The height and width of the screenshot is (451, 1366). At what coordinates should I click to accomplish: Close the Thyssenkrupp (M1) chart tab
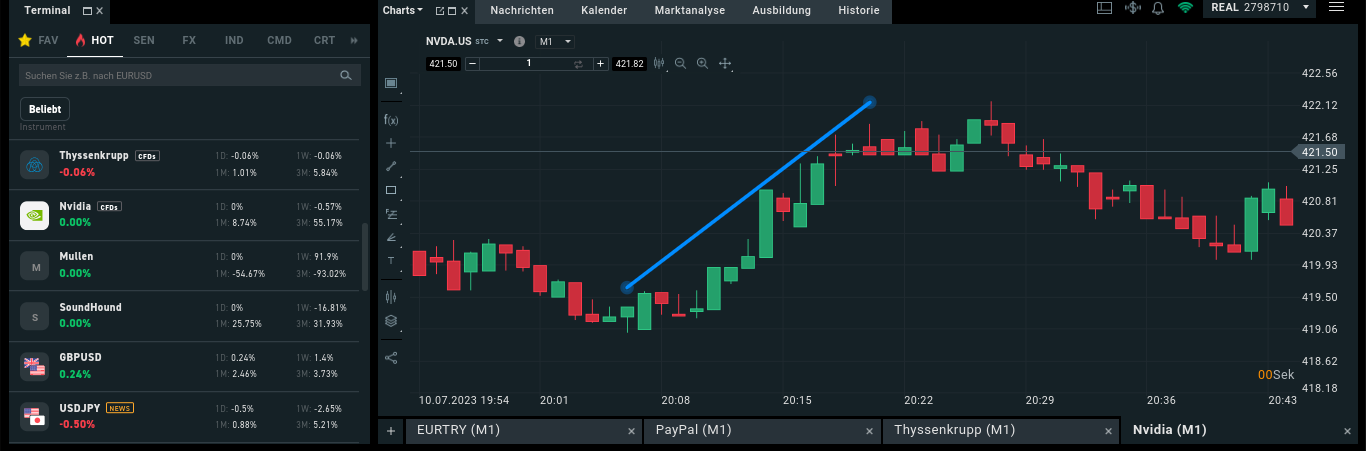(1109, 431)
